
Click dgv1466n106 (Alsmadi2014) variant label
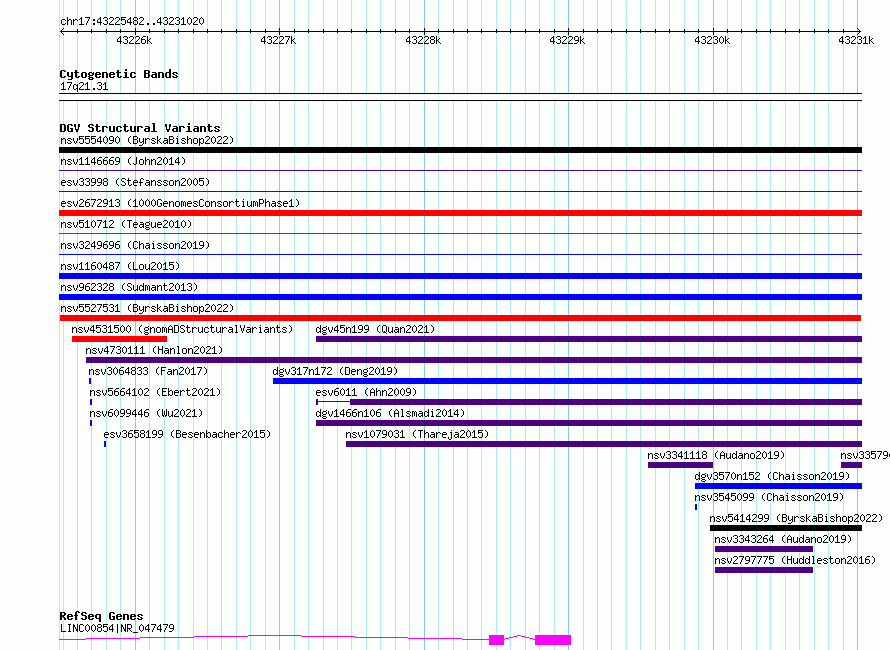[x=390, y=413]
